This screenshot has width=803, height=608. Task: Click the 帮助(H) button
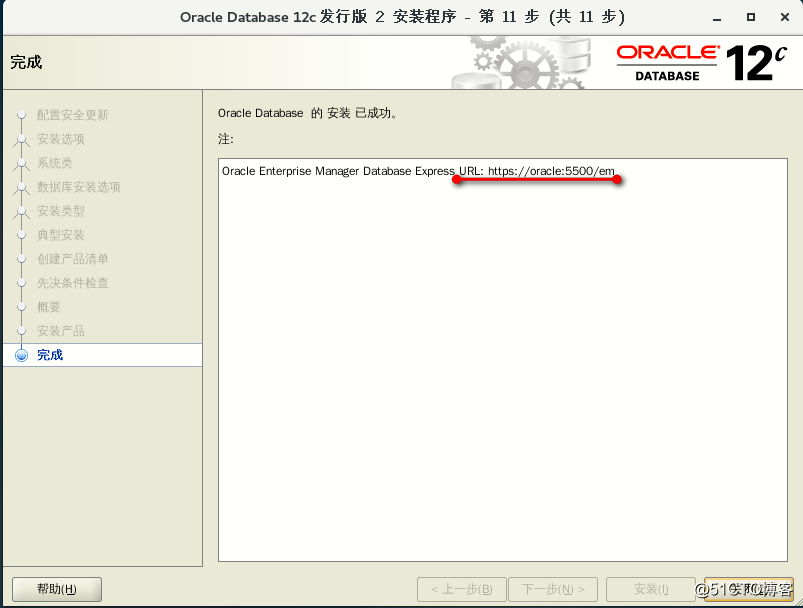click(x=55, y=589)
